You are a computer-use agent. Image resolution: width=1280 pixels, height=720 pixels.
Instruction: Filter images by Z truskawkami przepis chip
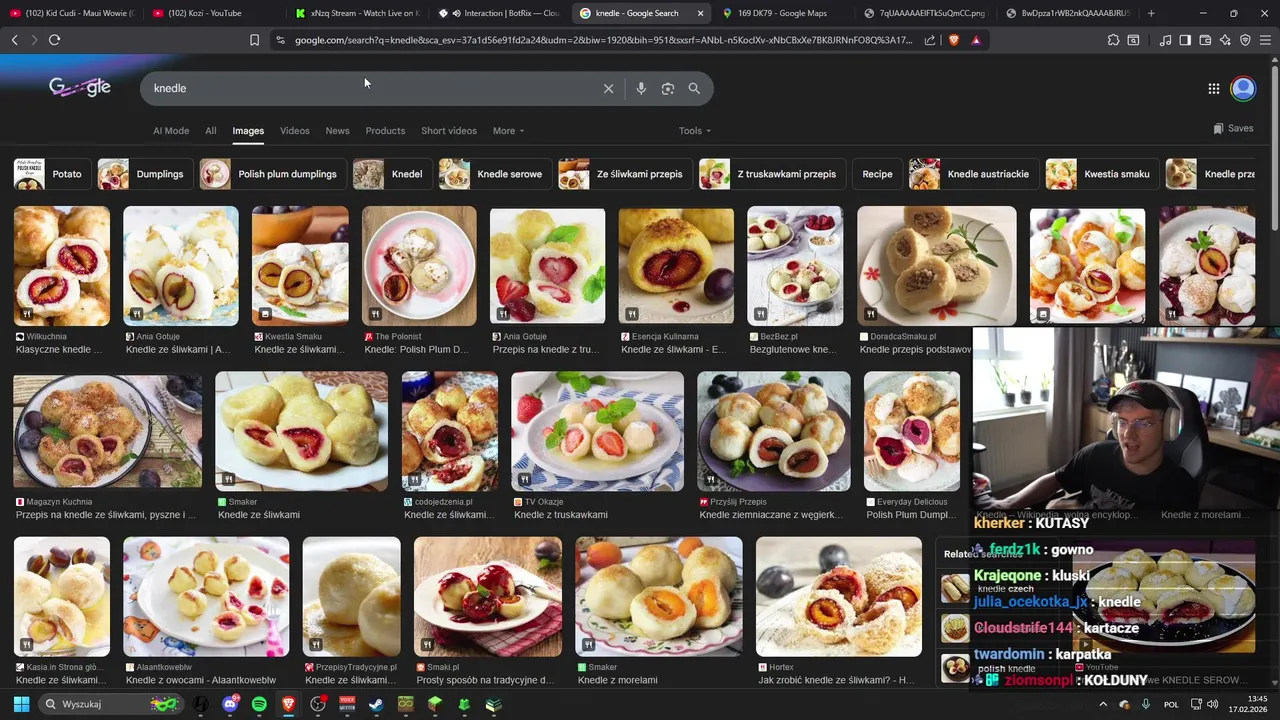(772, 174)
